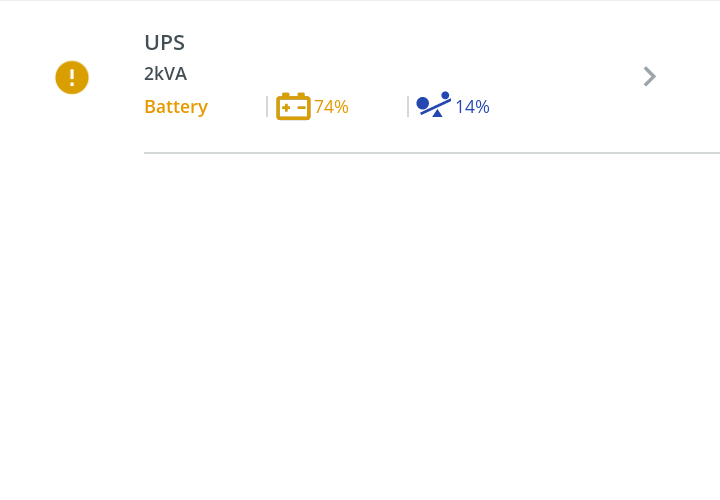
Task: Click separator before the load icon
Action: pyautogui.click(x=408, y=107)
